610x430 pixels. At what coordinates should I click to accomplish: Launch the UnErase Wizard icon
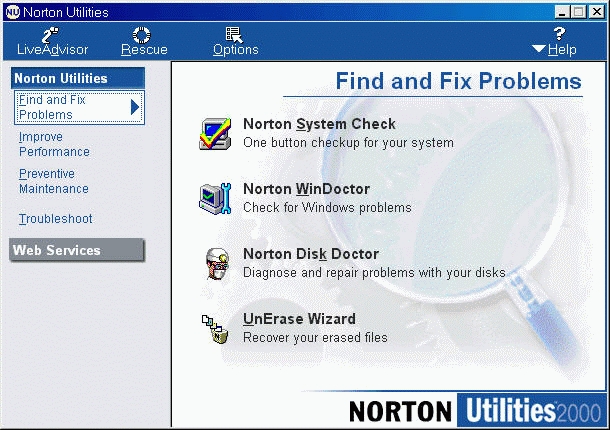point(215,329)
